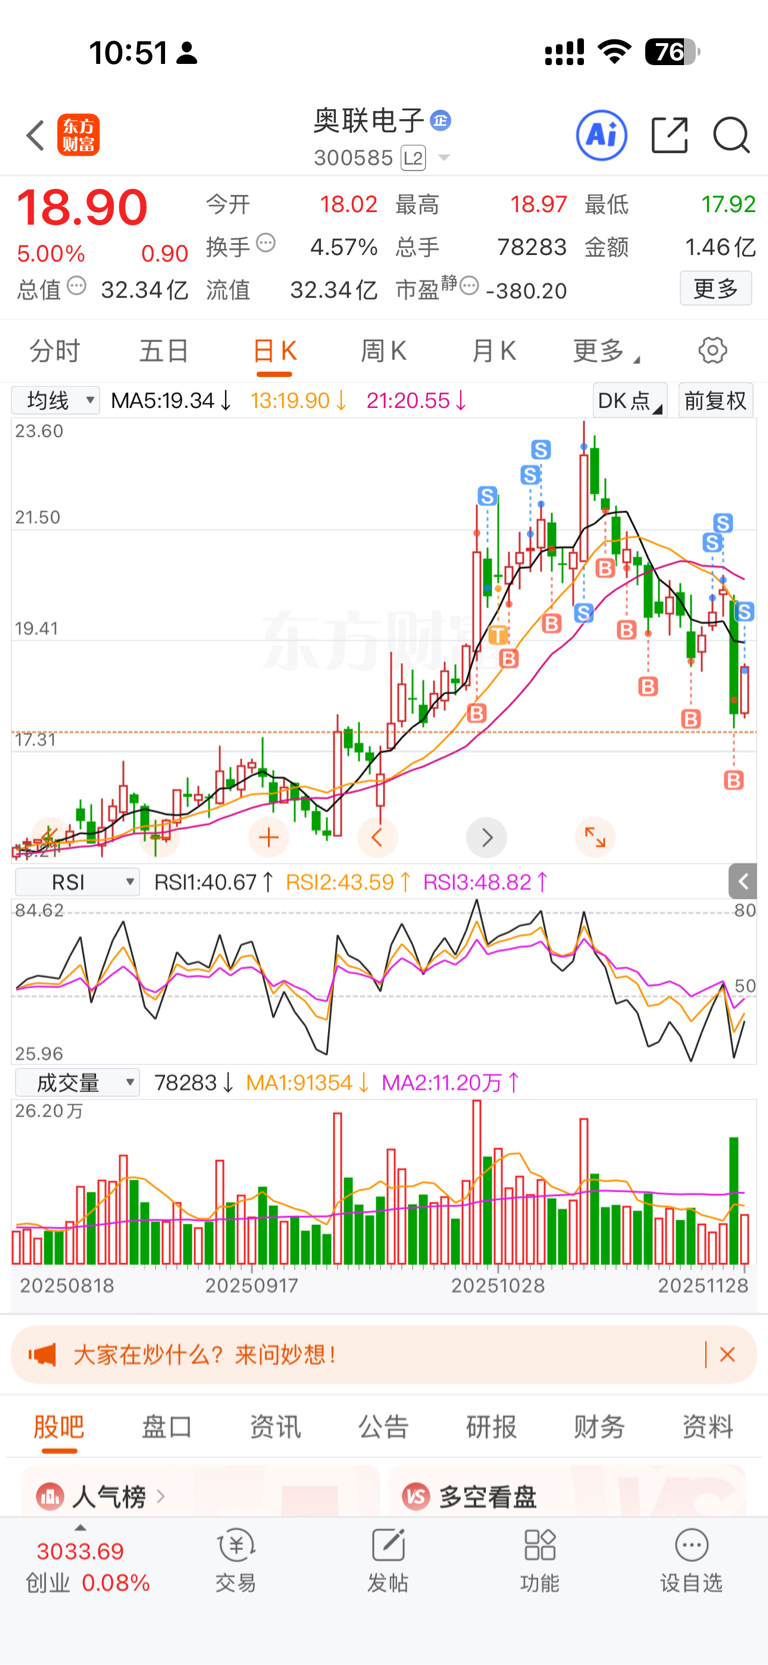This screenshot has height=1665, width=768.
Task: Switch to 资料 tab
Action: [x=707, y=1427]
